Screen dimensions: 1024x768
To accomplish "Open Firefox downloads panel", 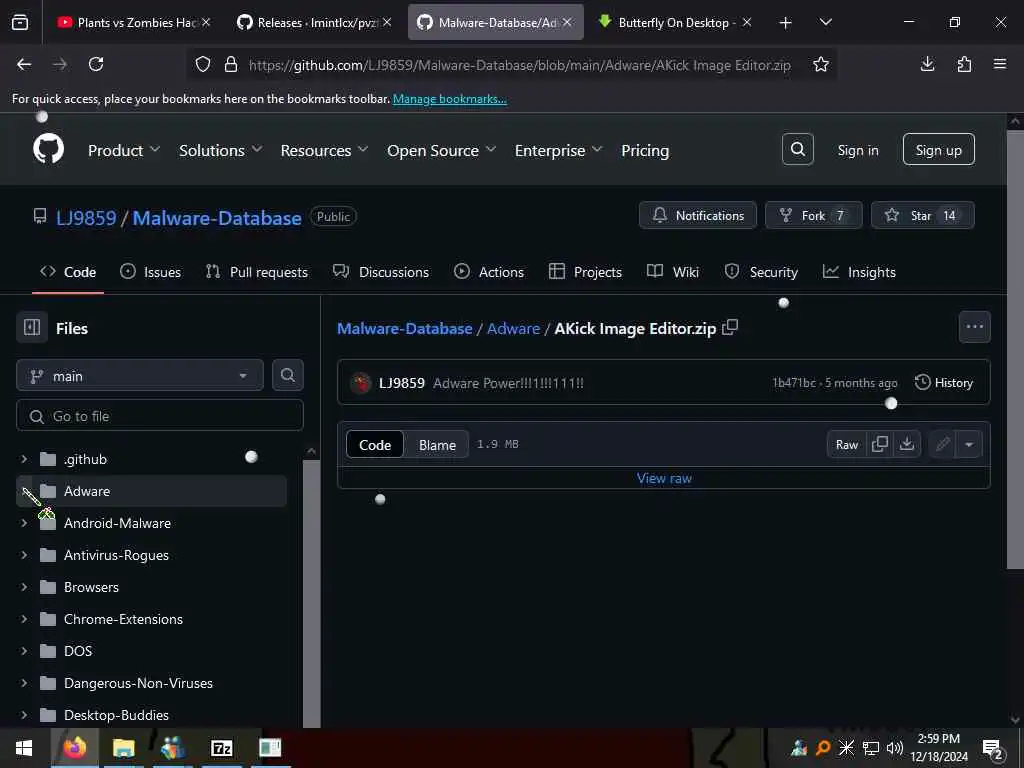I will click(927, 64).
